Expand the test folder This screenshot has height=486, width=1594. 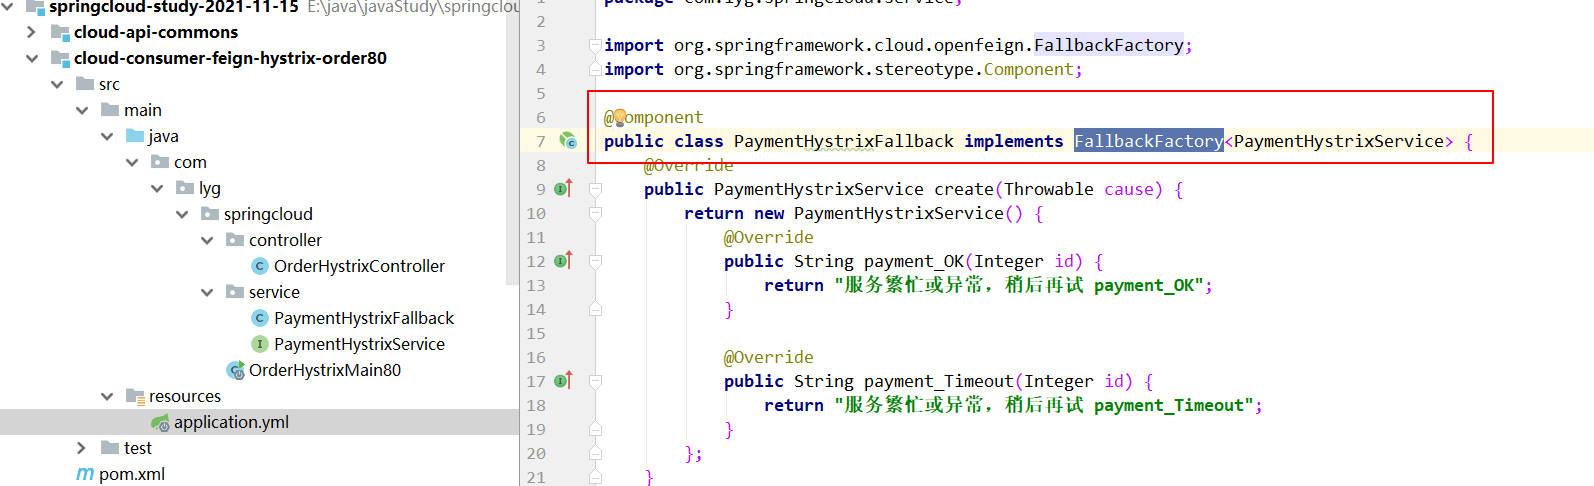tap(82, 448)
